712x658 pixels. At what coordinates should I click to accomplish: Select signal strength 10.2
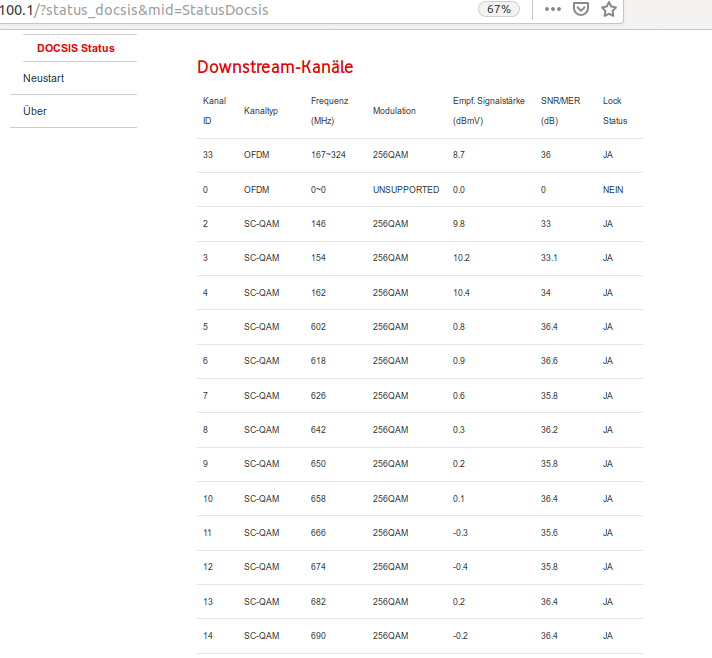pos(461,258)
